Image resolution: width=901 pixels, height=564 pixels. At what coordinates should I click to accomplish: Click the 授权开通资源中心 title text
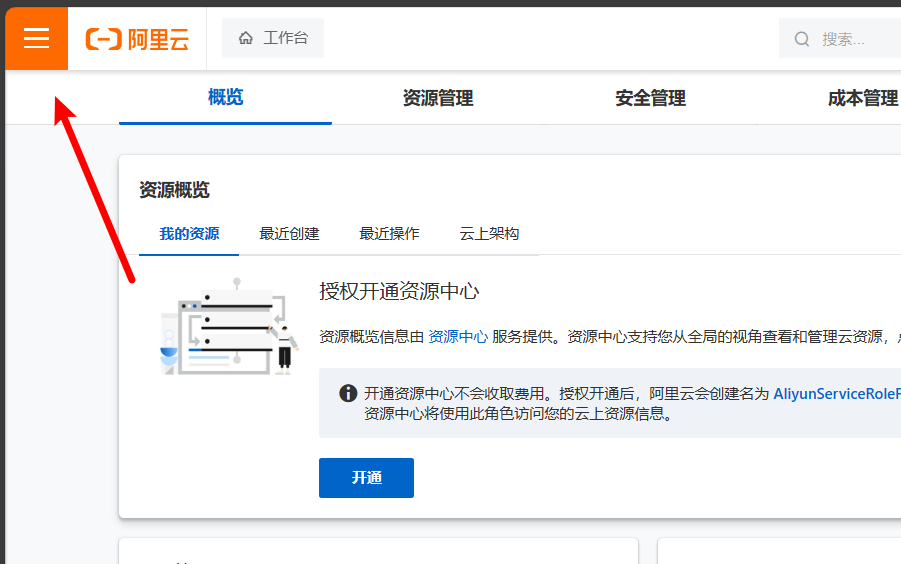click(399, 291)
